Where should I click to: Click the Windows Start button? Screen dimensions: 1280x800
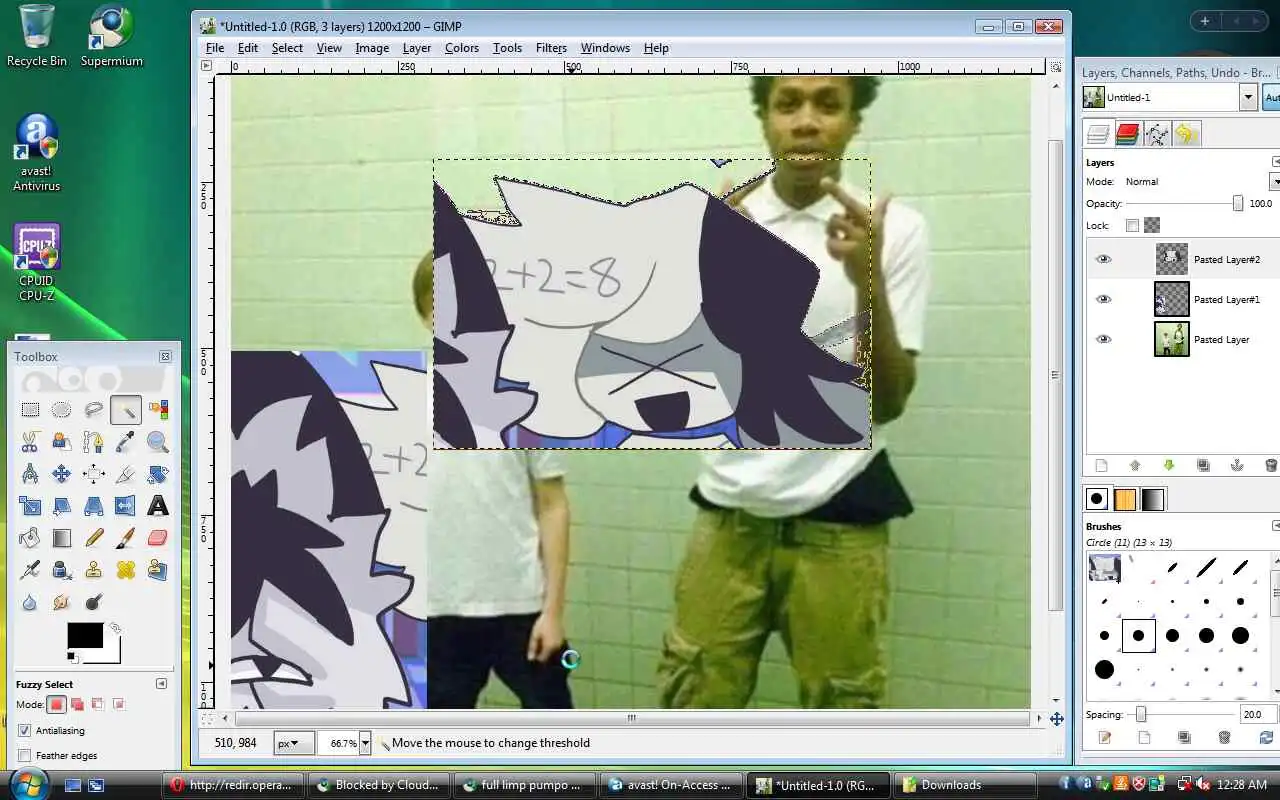(x=27, y=784)
